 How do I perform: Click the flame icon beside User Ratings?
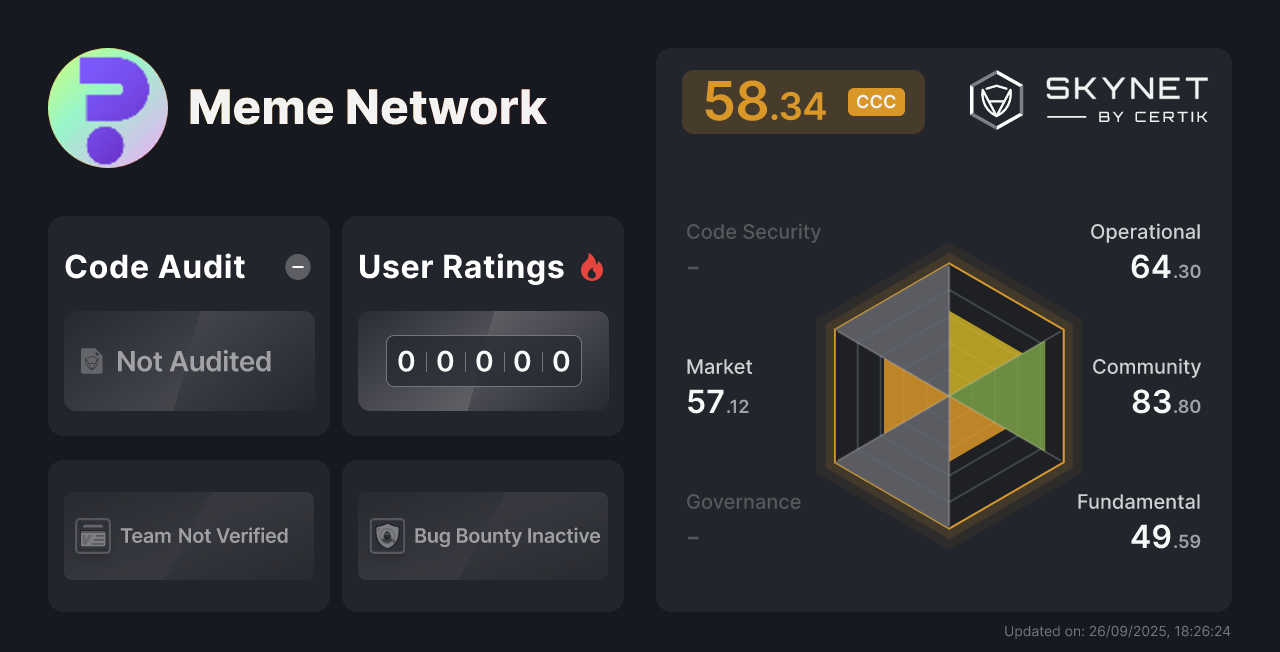tap(592, 267)
